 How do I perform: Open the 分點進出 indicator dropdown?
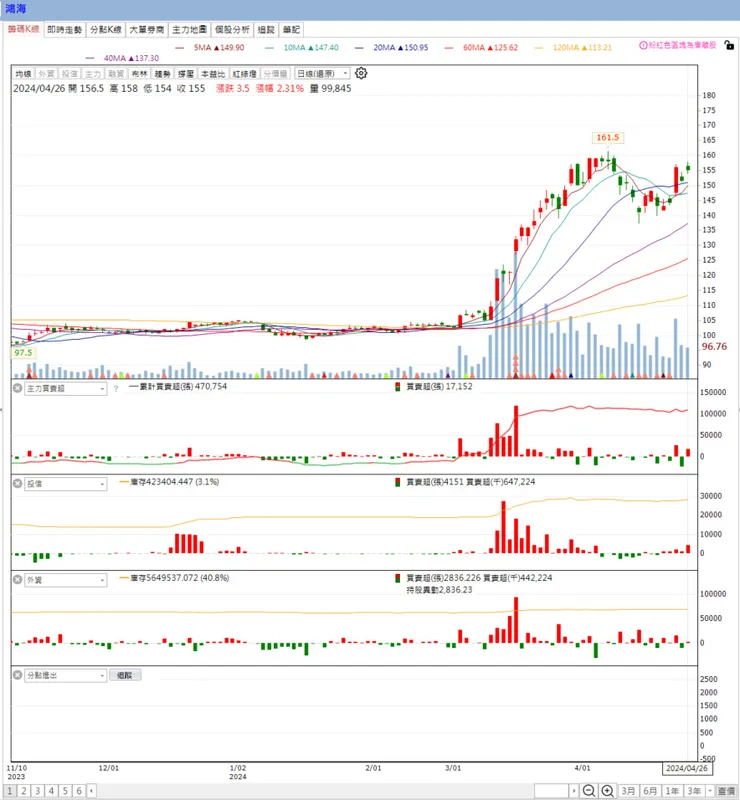[x=66, y=675]
